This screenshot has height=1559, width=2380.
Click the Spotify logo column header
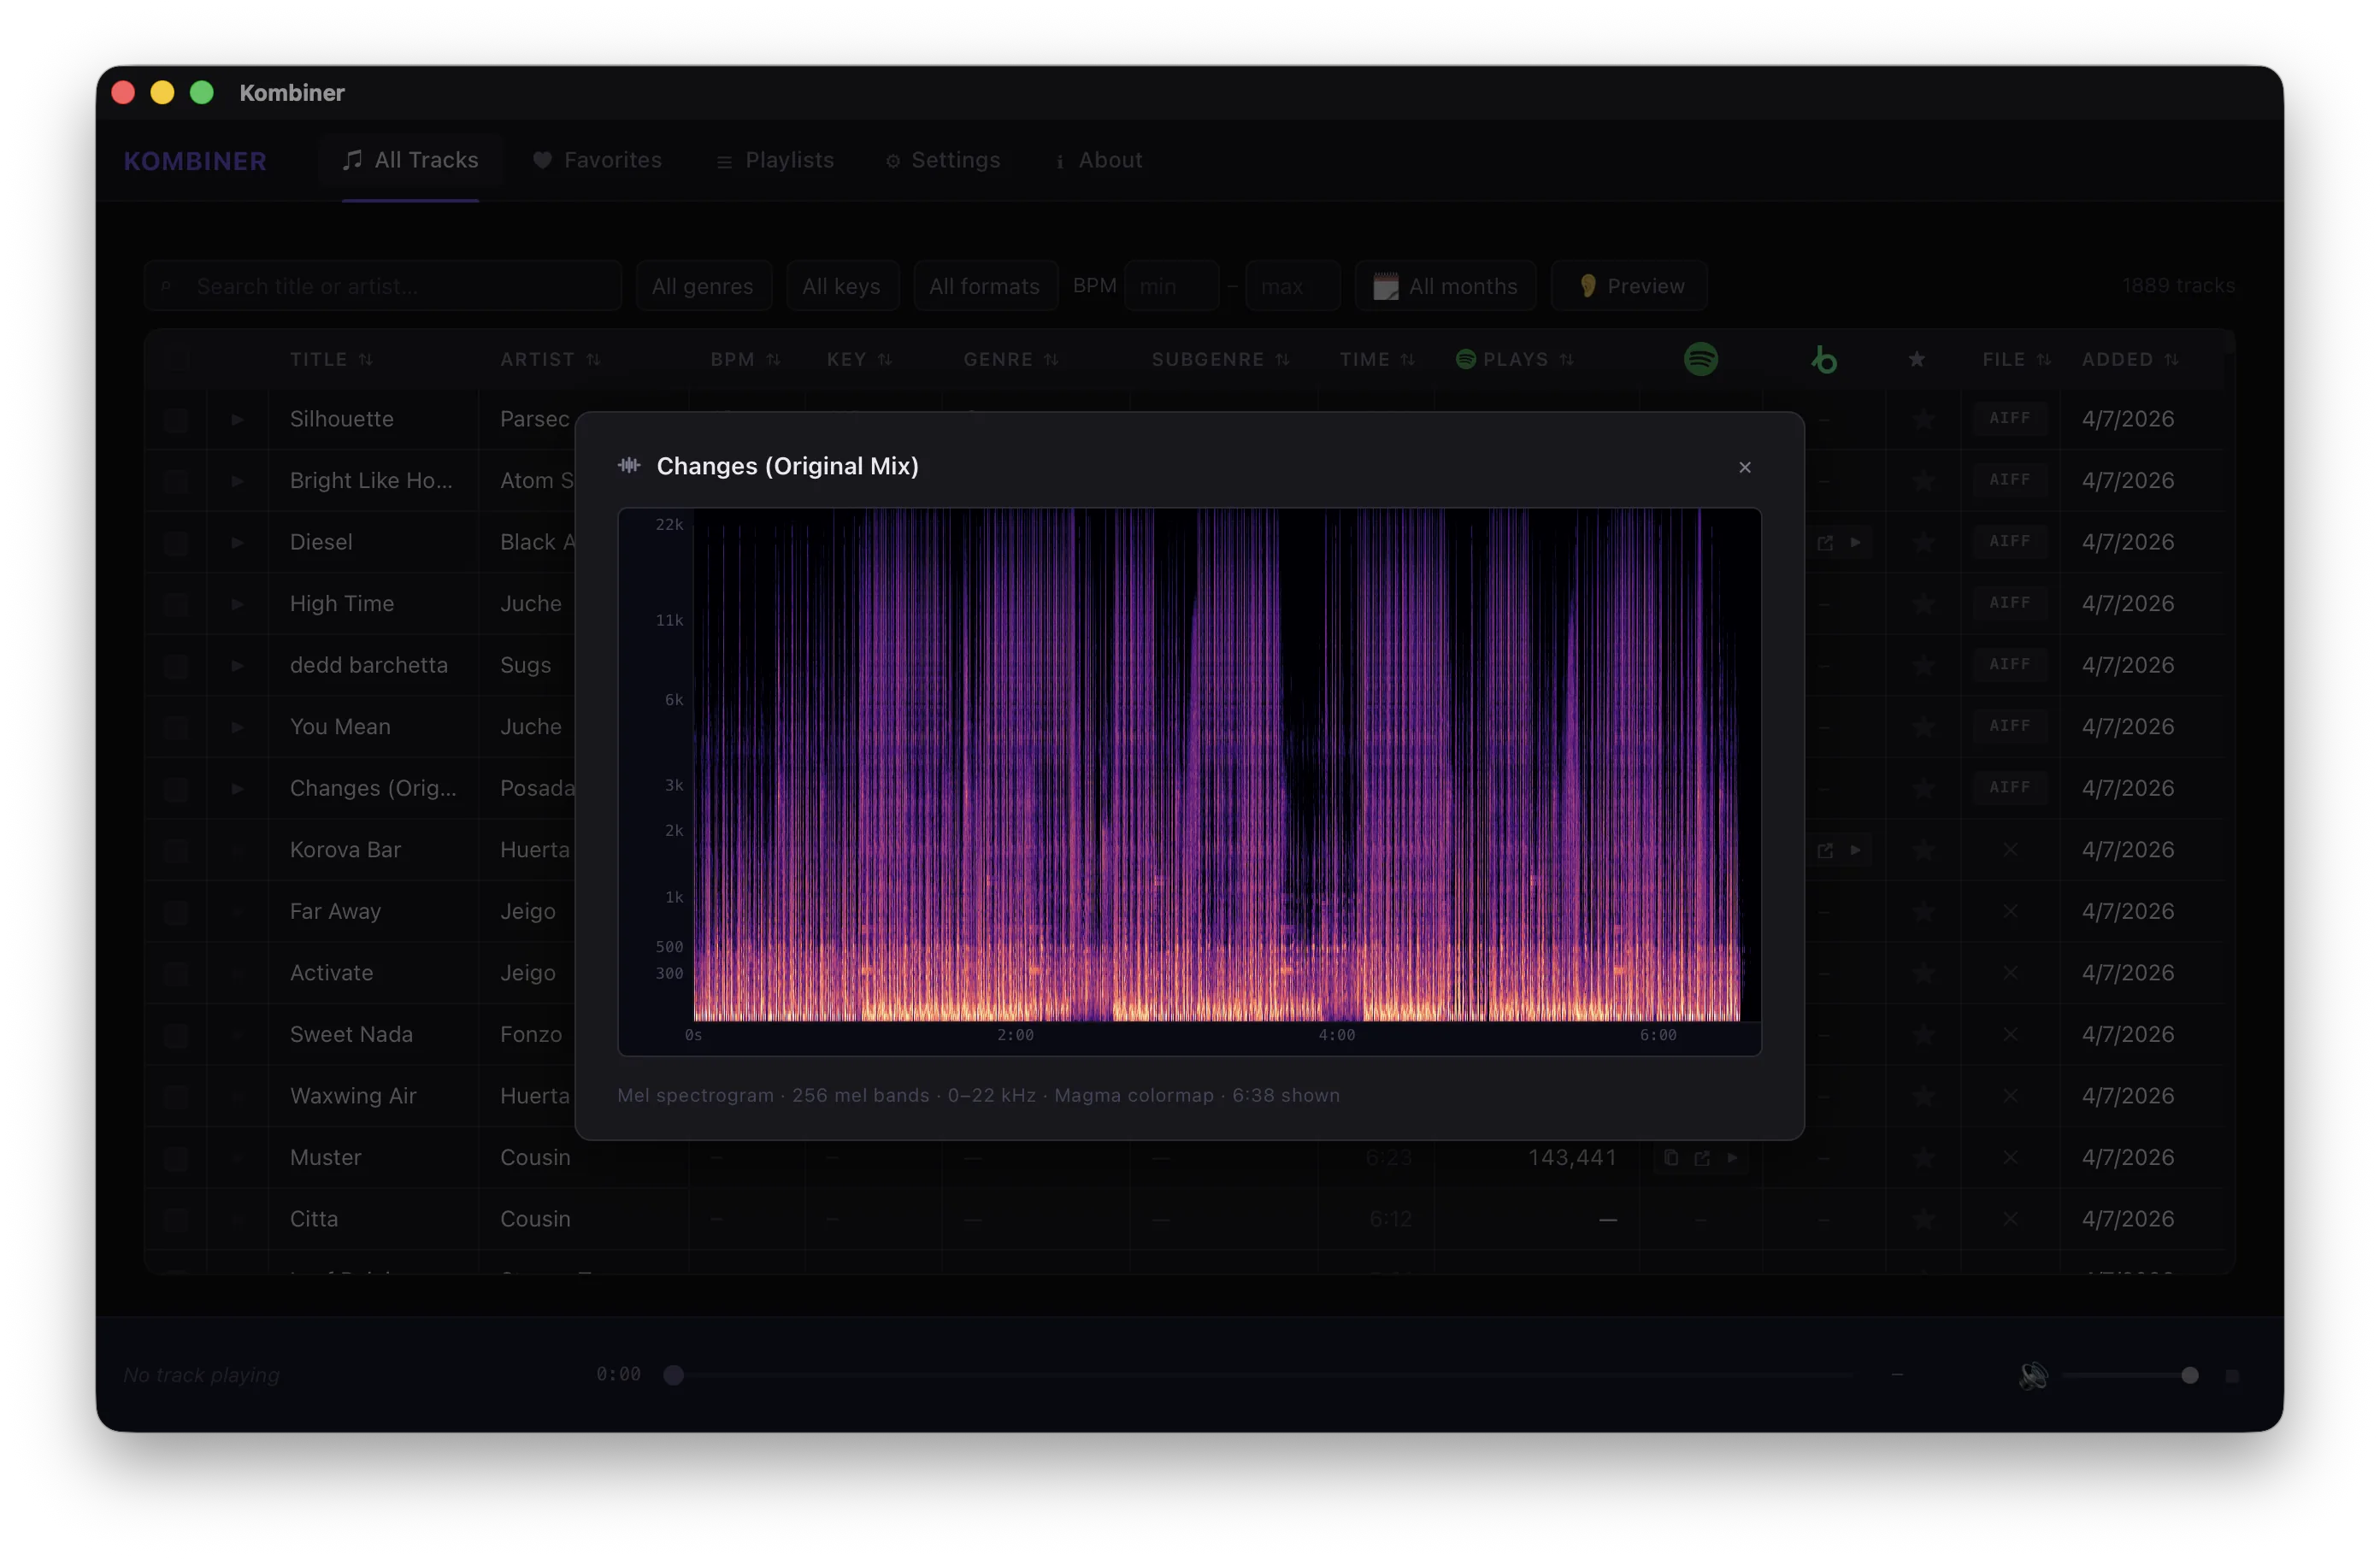[x=1701, y=359]
